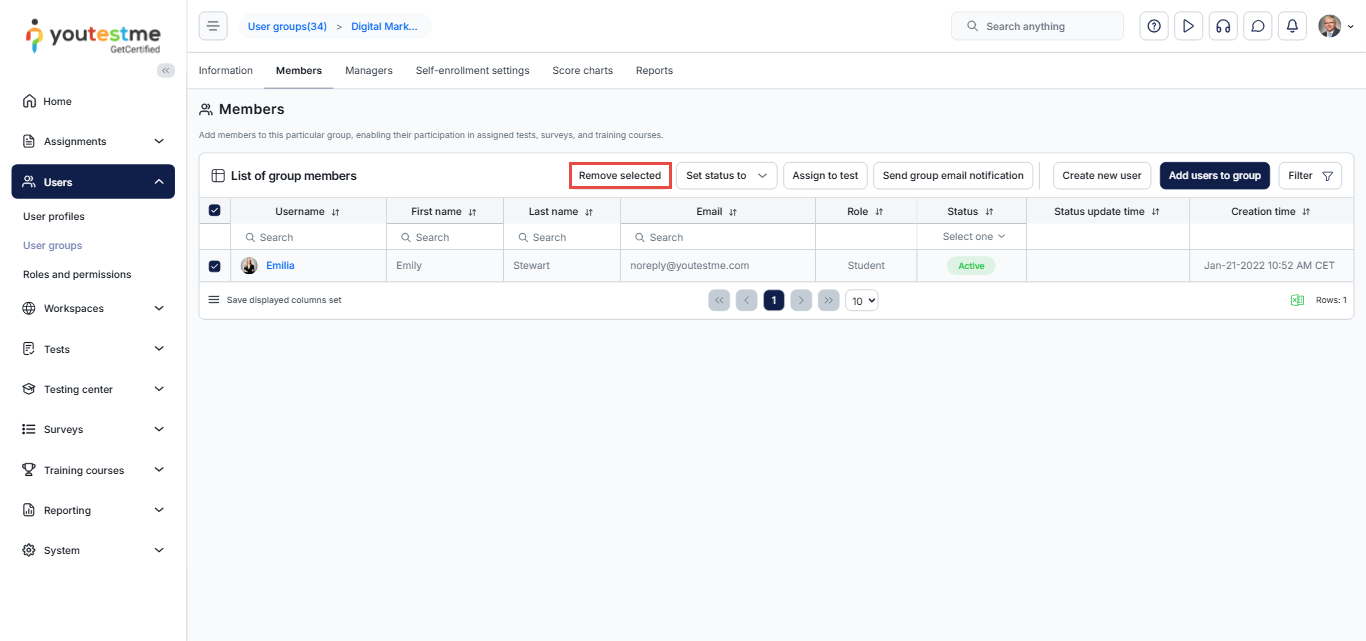Screen dimensions: 1366x641
Task: Click the hamburger menu toggle icon
Action: pyautogui.click(x=213, y=26)
